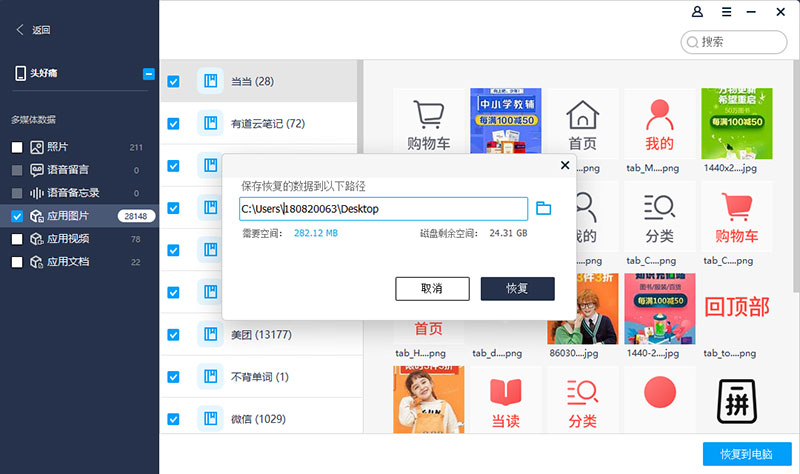
Task: Select the 分类 outline tab_C thumbnail
Action: tap(660, 216)
